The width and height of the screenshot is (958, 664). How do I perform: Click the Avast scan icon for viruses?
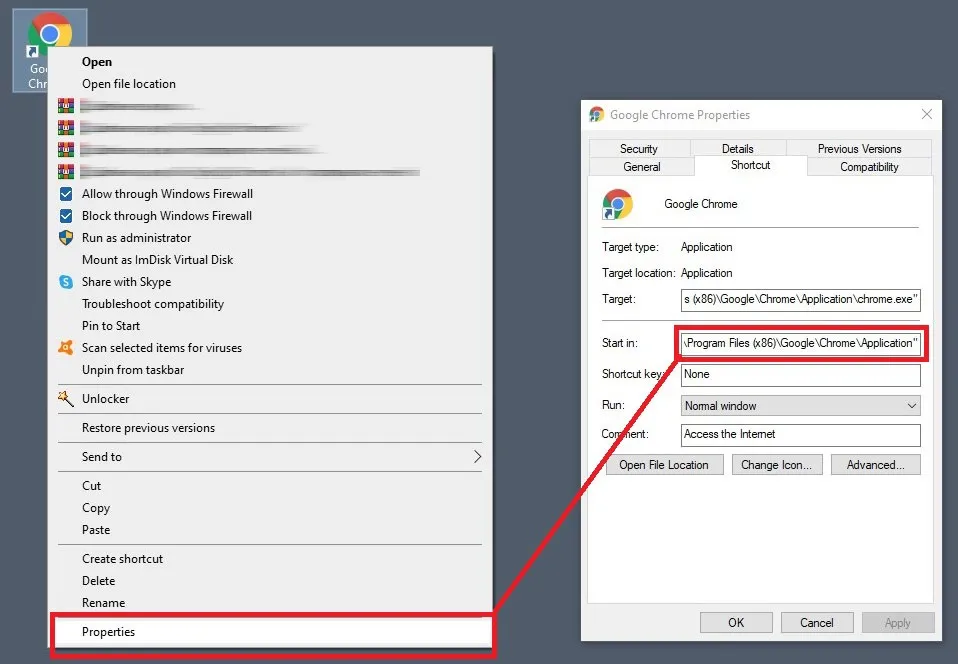pos(66,348)
